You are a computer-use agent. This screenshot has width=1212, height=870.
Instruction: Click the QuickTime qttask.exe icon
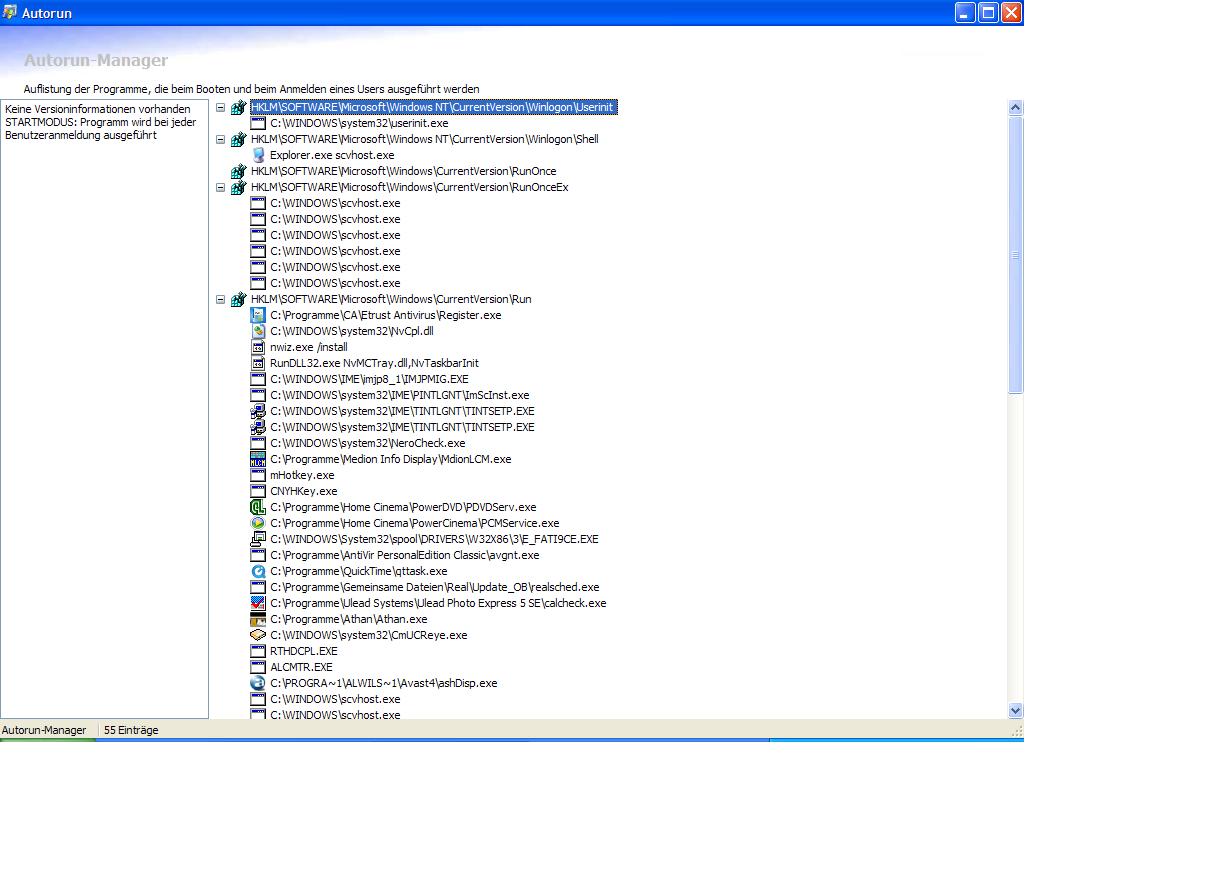coord(258,571)
